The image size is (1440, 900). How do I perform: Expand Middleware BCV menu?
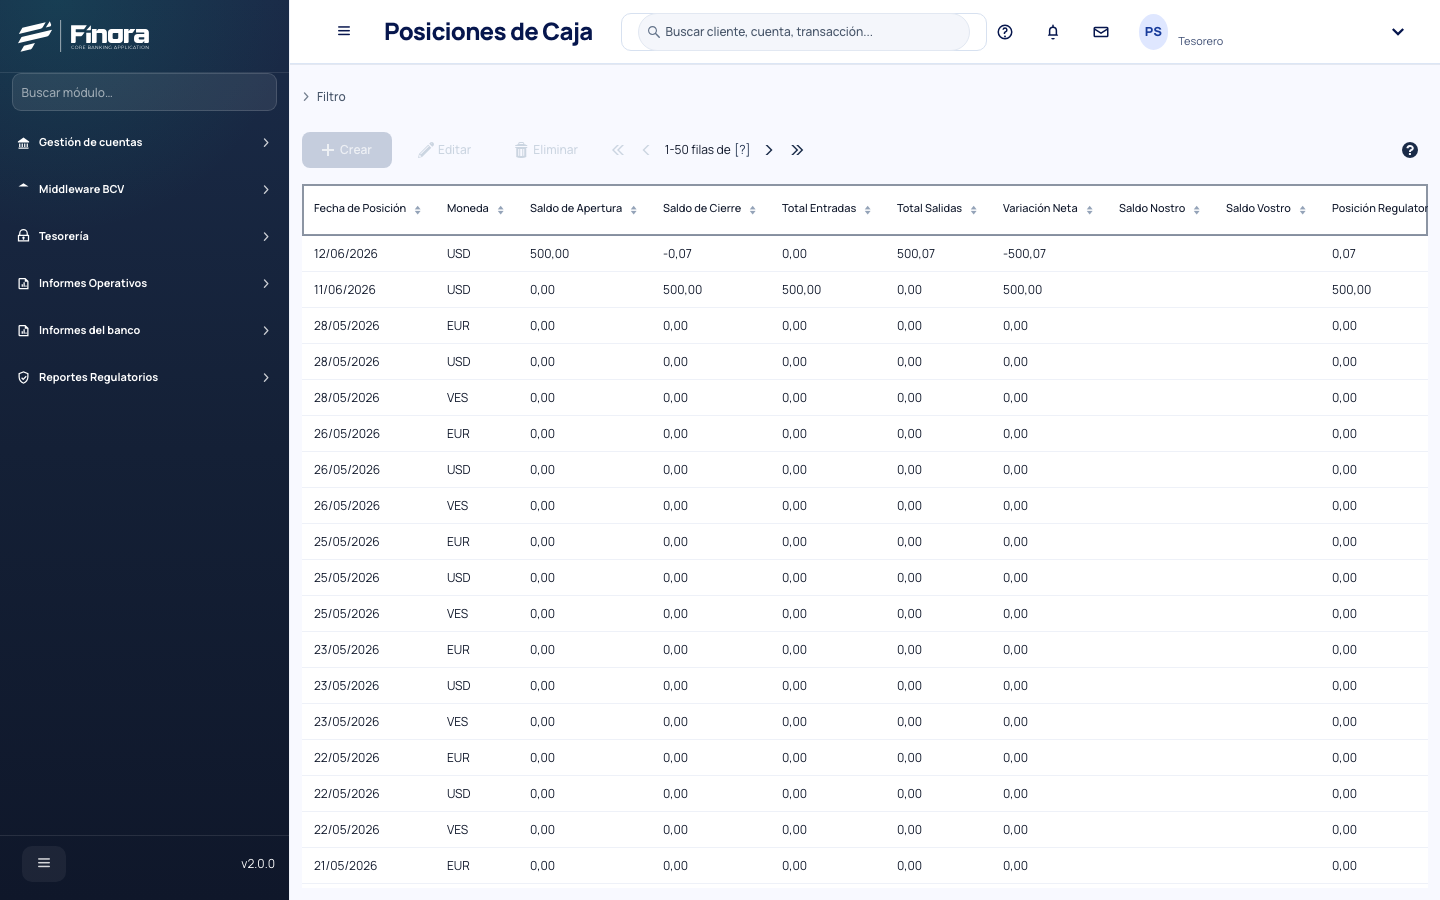(x=144, y=190)
